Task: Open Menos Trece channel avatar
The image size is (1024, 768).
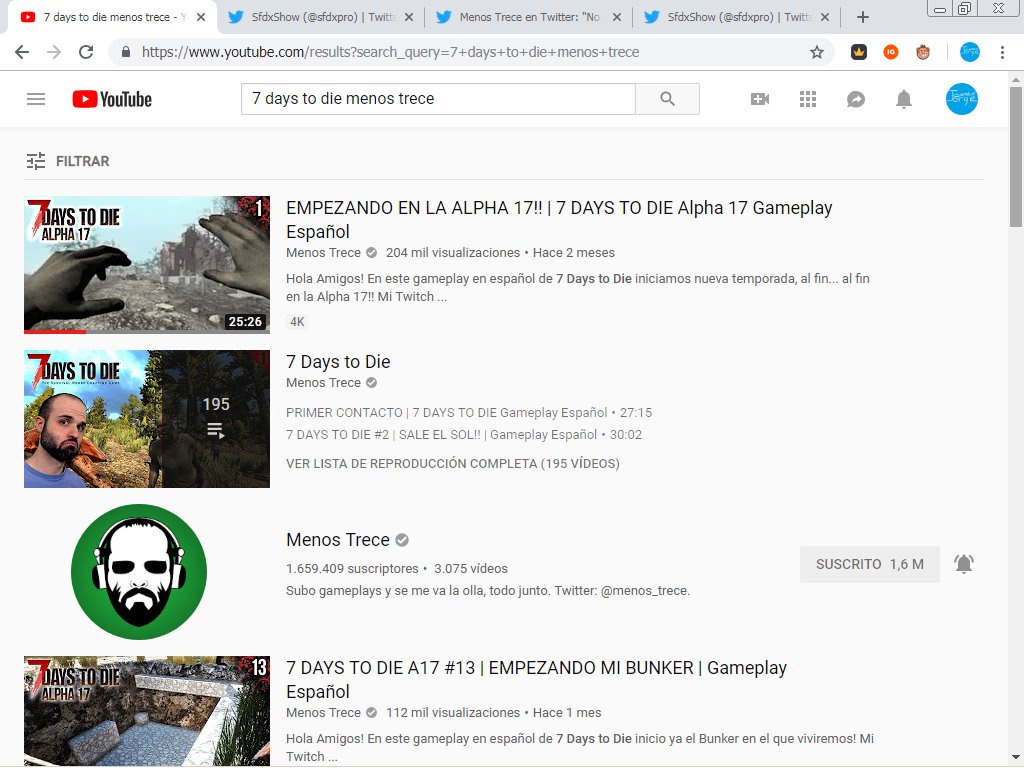Action: point(139,572)
